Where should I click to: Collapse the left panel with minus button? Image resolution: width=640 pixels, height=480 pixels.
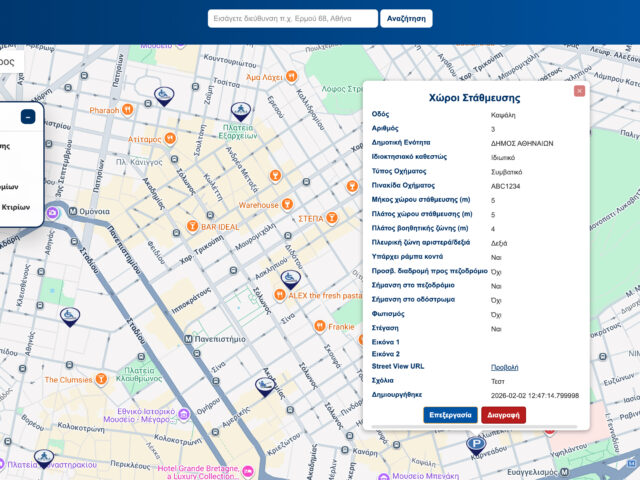pos(28,117)
